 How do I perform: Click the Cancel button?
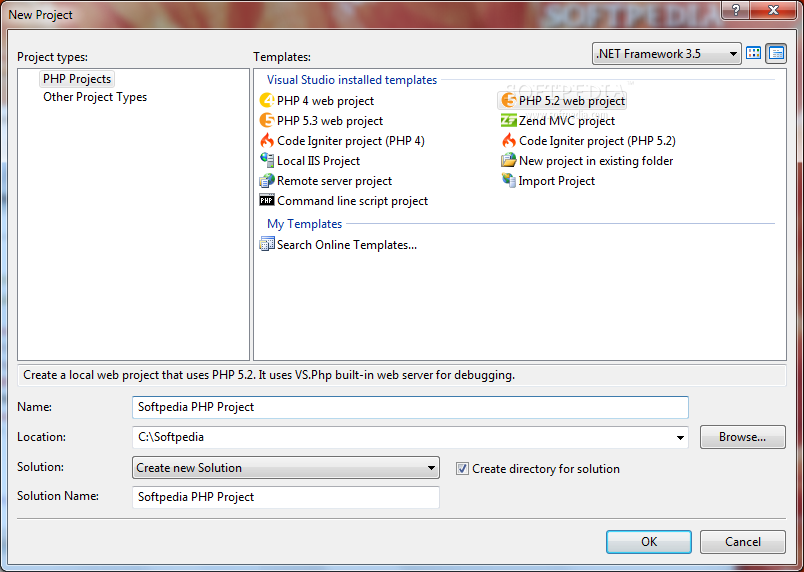(x=742, y=542)
